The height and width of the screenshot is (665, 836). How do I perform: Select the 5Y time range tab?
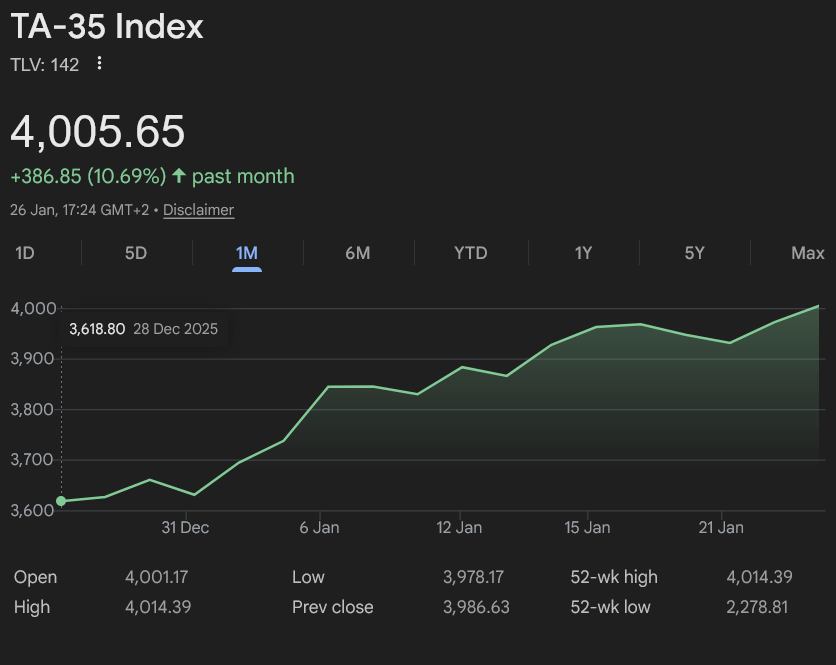tap(695, 253)
